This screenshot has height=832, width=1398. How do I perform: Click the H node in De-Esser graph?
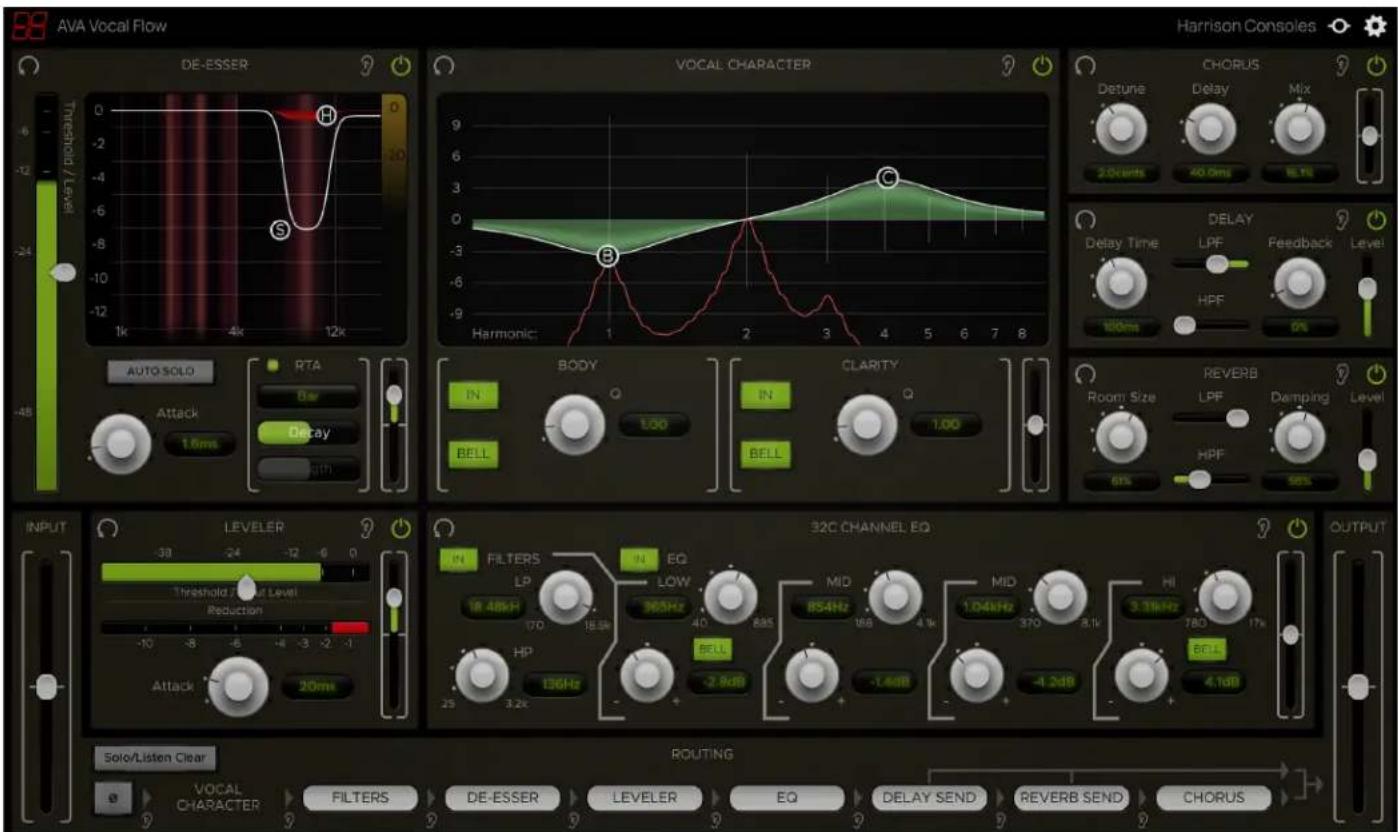click(326, 116)
